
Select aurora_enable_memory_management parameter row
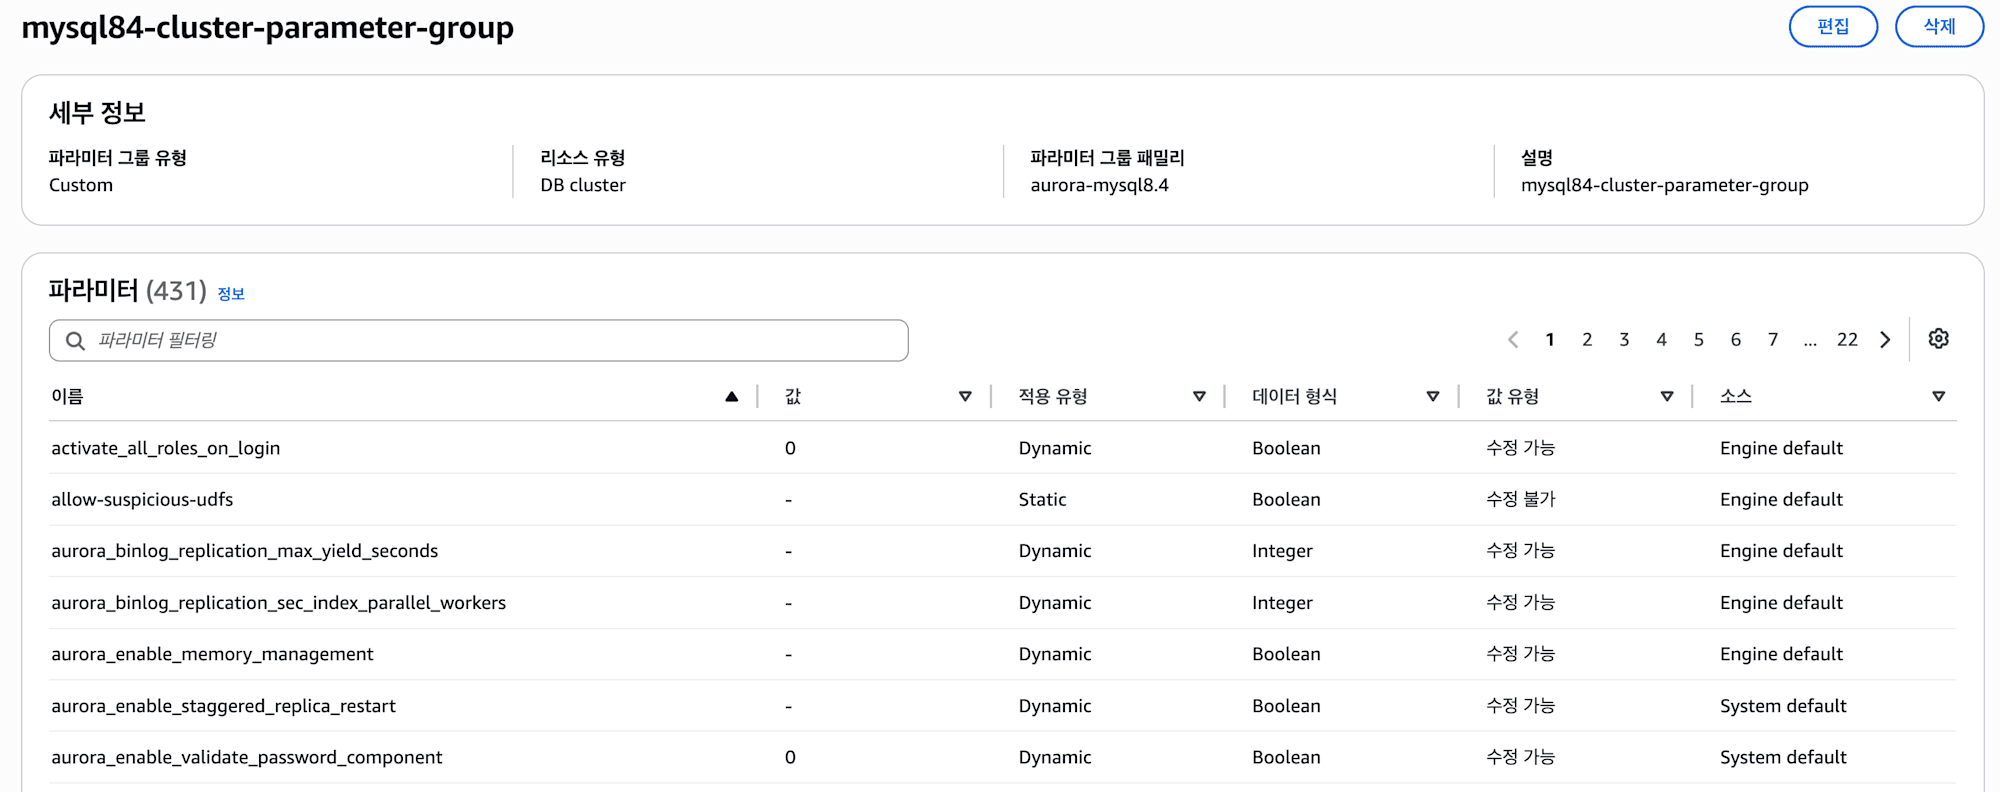click(x=1003, y=654)
